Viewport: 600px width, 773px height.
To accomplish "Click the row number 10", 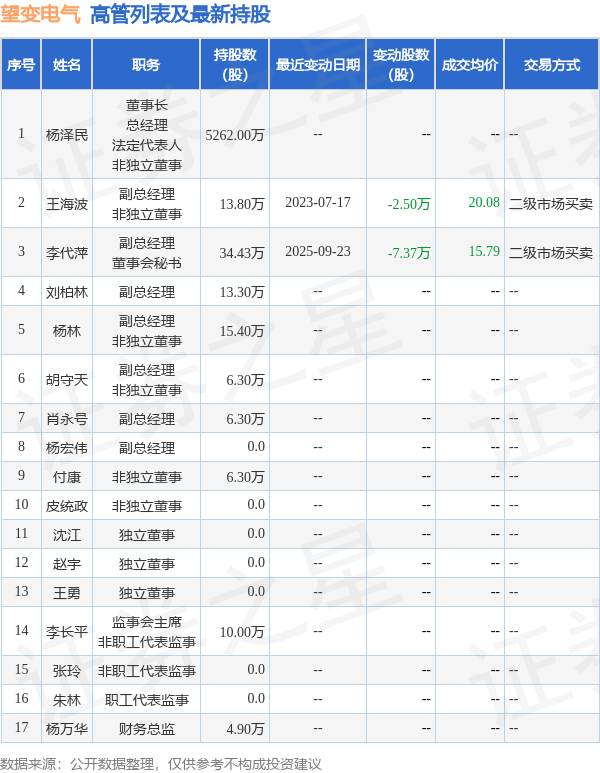I will (x=21, y=504).
